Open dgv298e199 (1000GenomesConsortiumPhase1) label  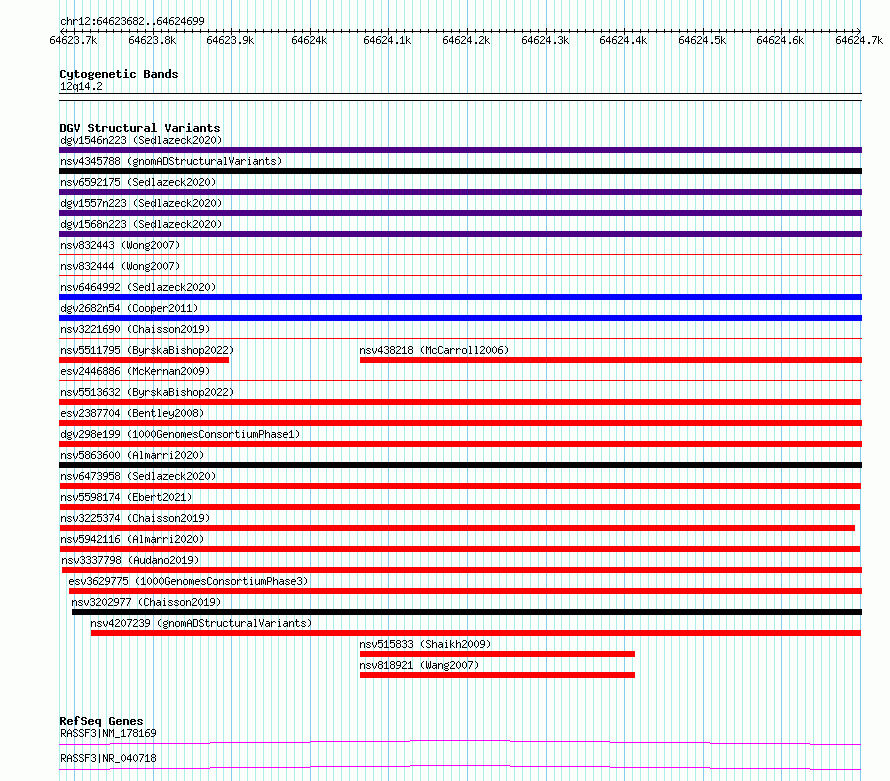coord(180,434)
